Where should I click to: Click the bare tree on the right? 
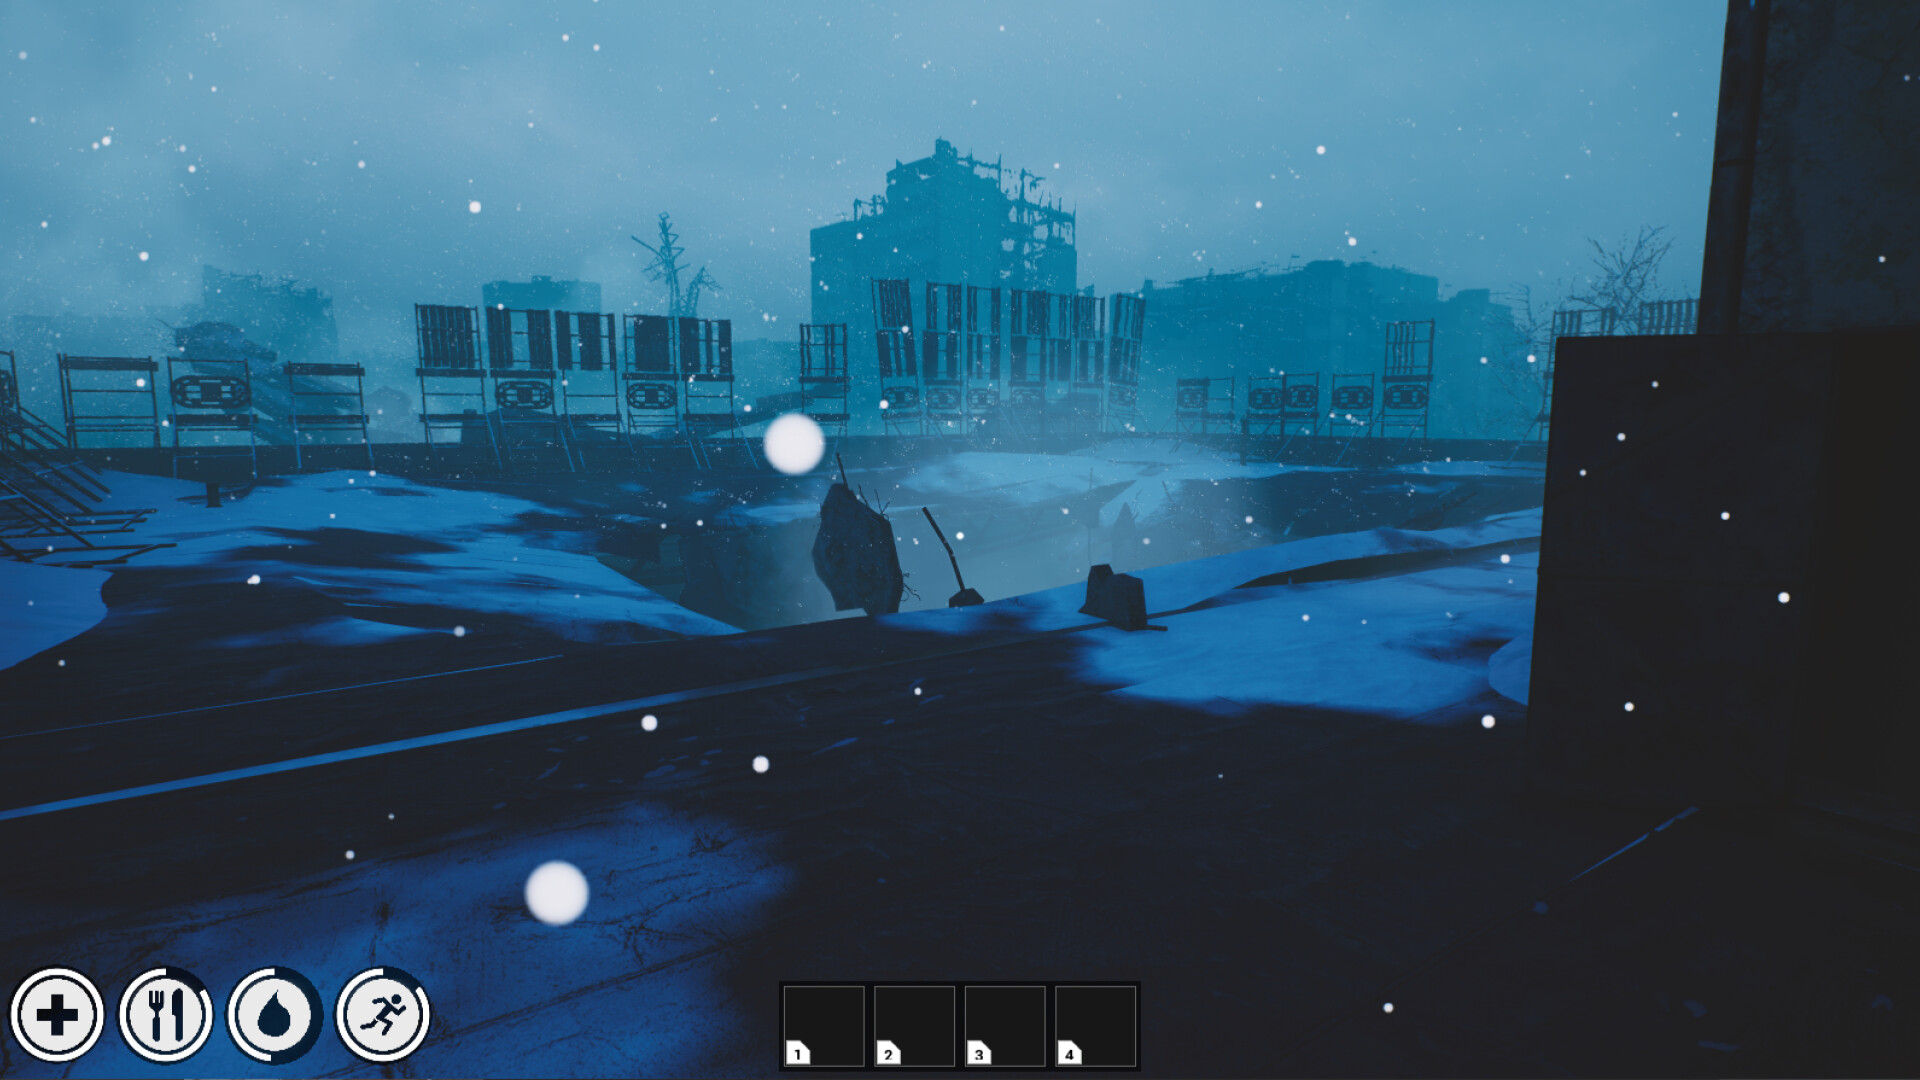coord(1625,270)
